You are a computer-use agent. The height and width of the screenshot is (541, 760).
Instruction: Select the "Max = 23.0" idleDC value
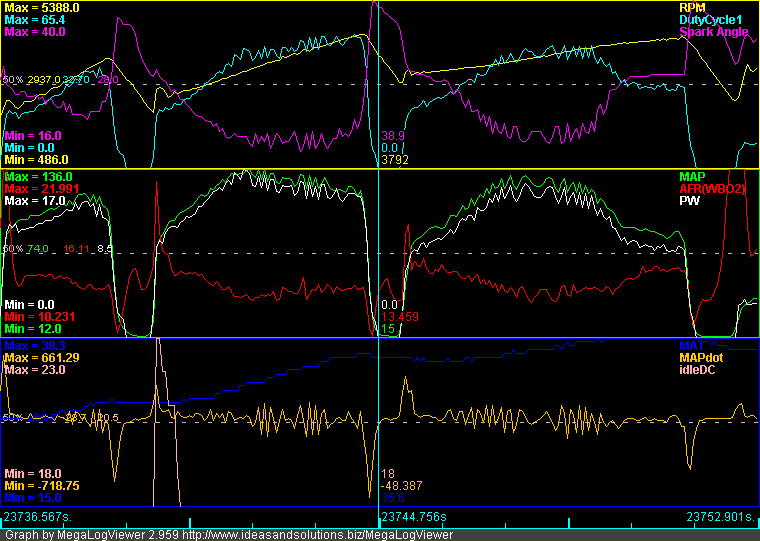(x=34, y=370)
